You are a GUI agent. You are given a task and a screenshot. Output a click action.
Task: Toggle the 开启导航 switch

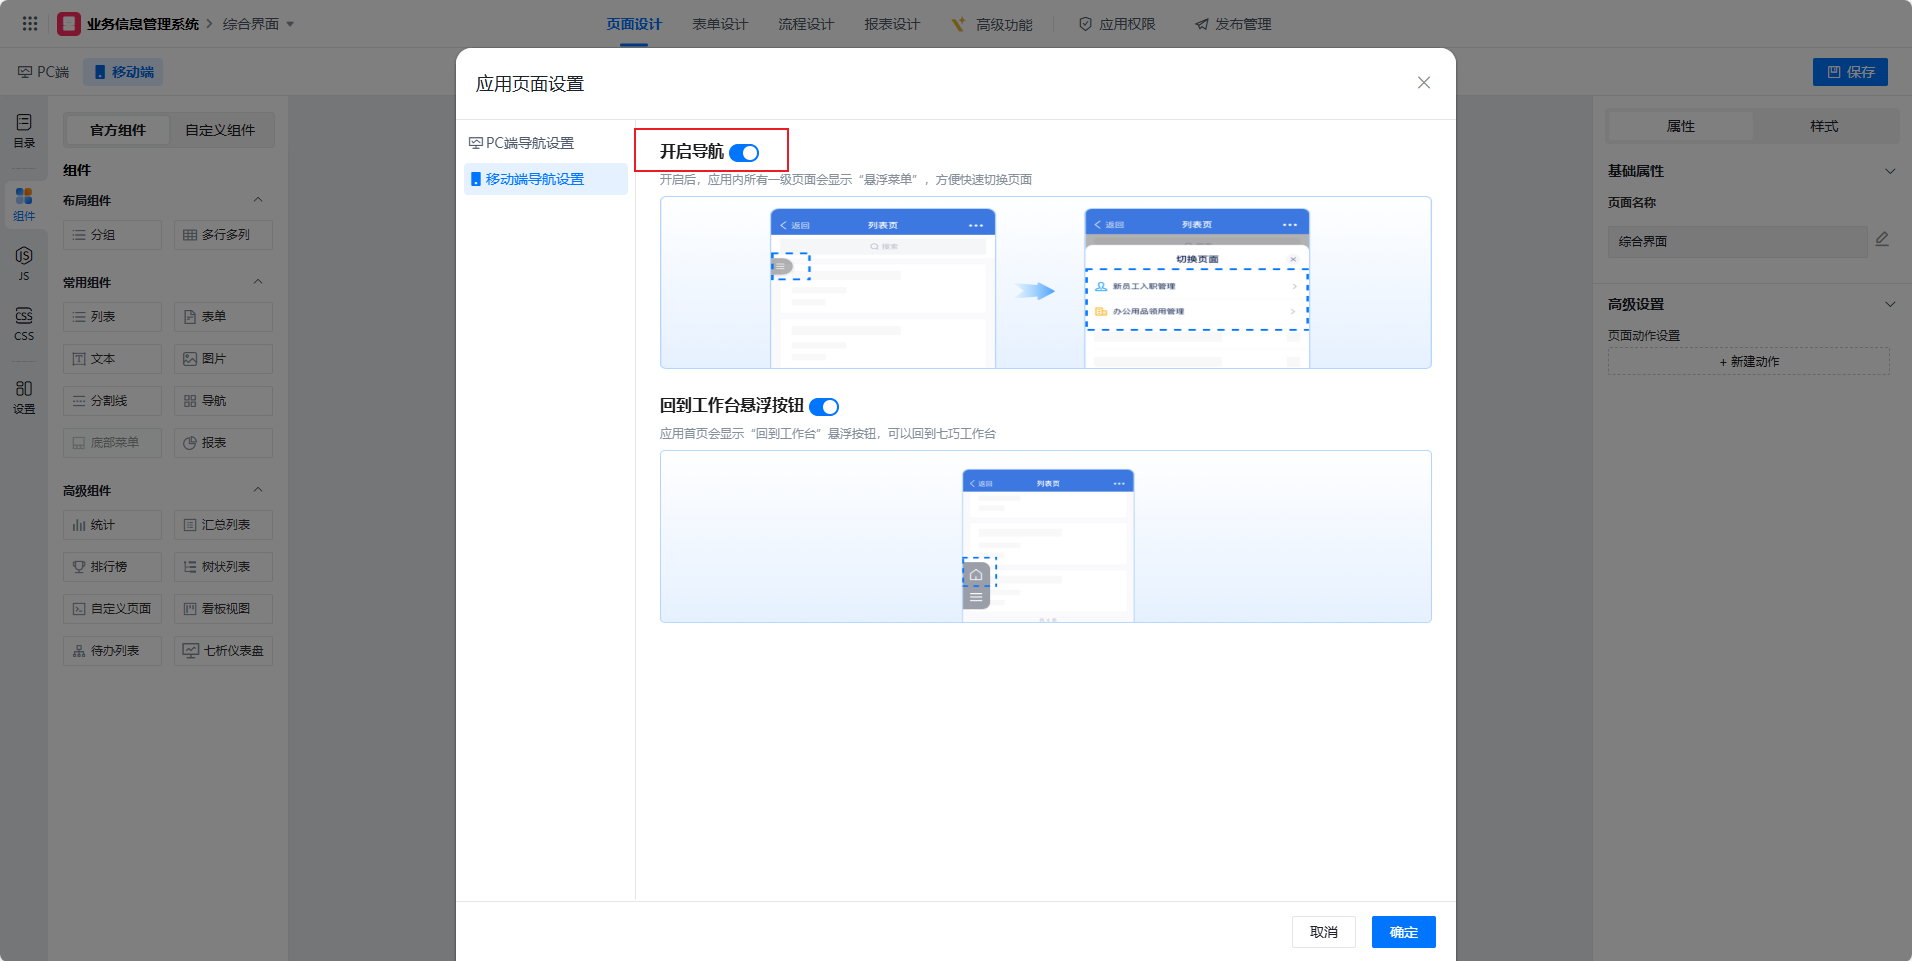[x=744, y=153]
